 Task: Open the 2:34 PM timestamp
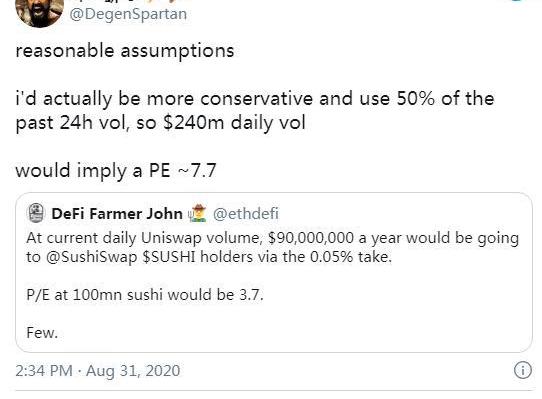point(44,371)
